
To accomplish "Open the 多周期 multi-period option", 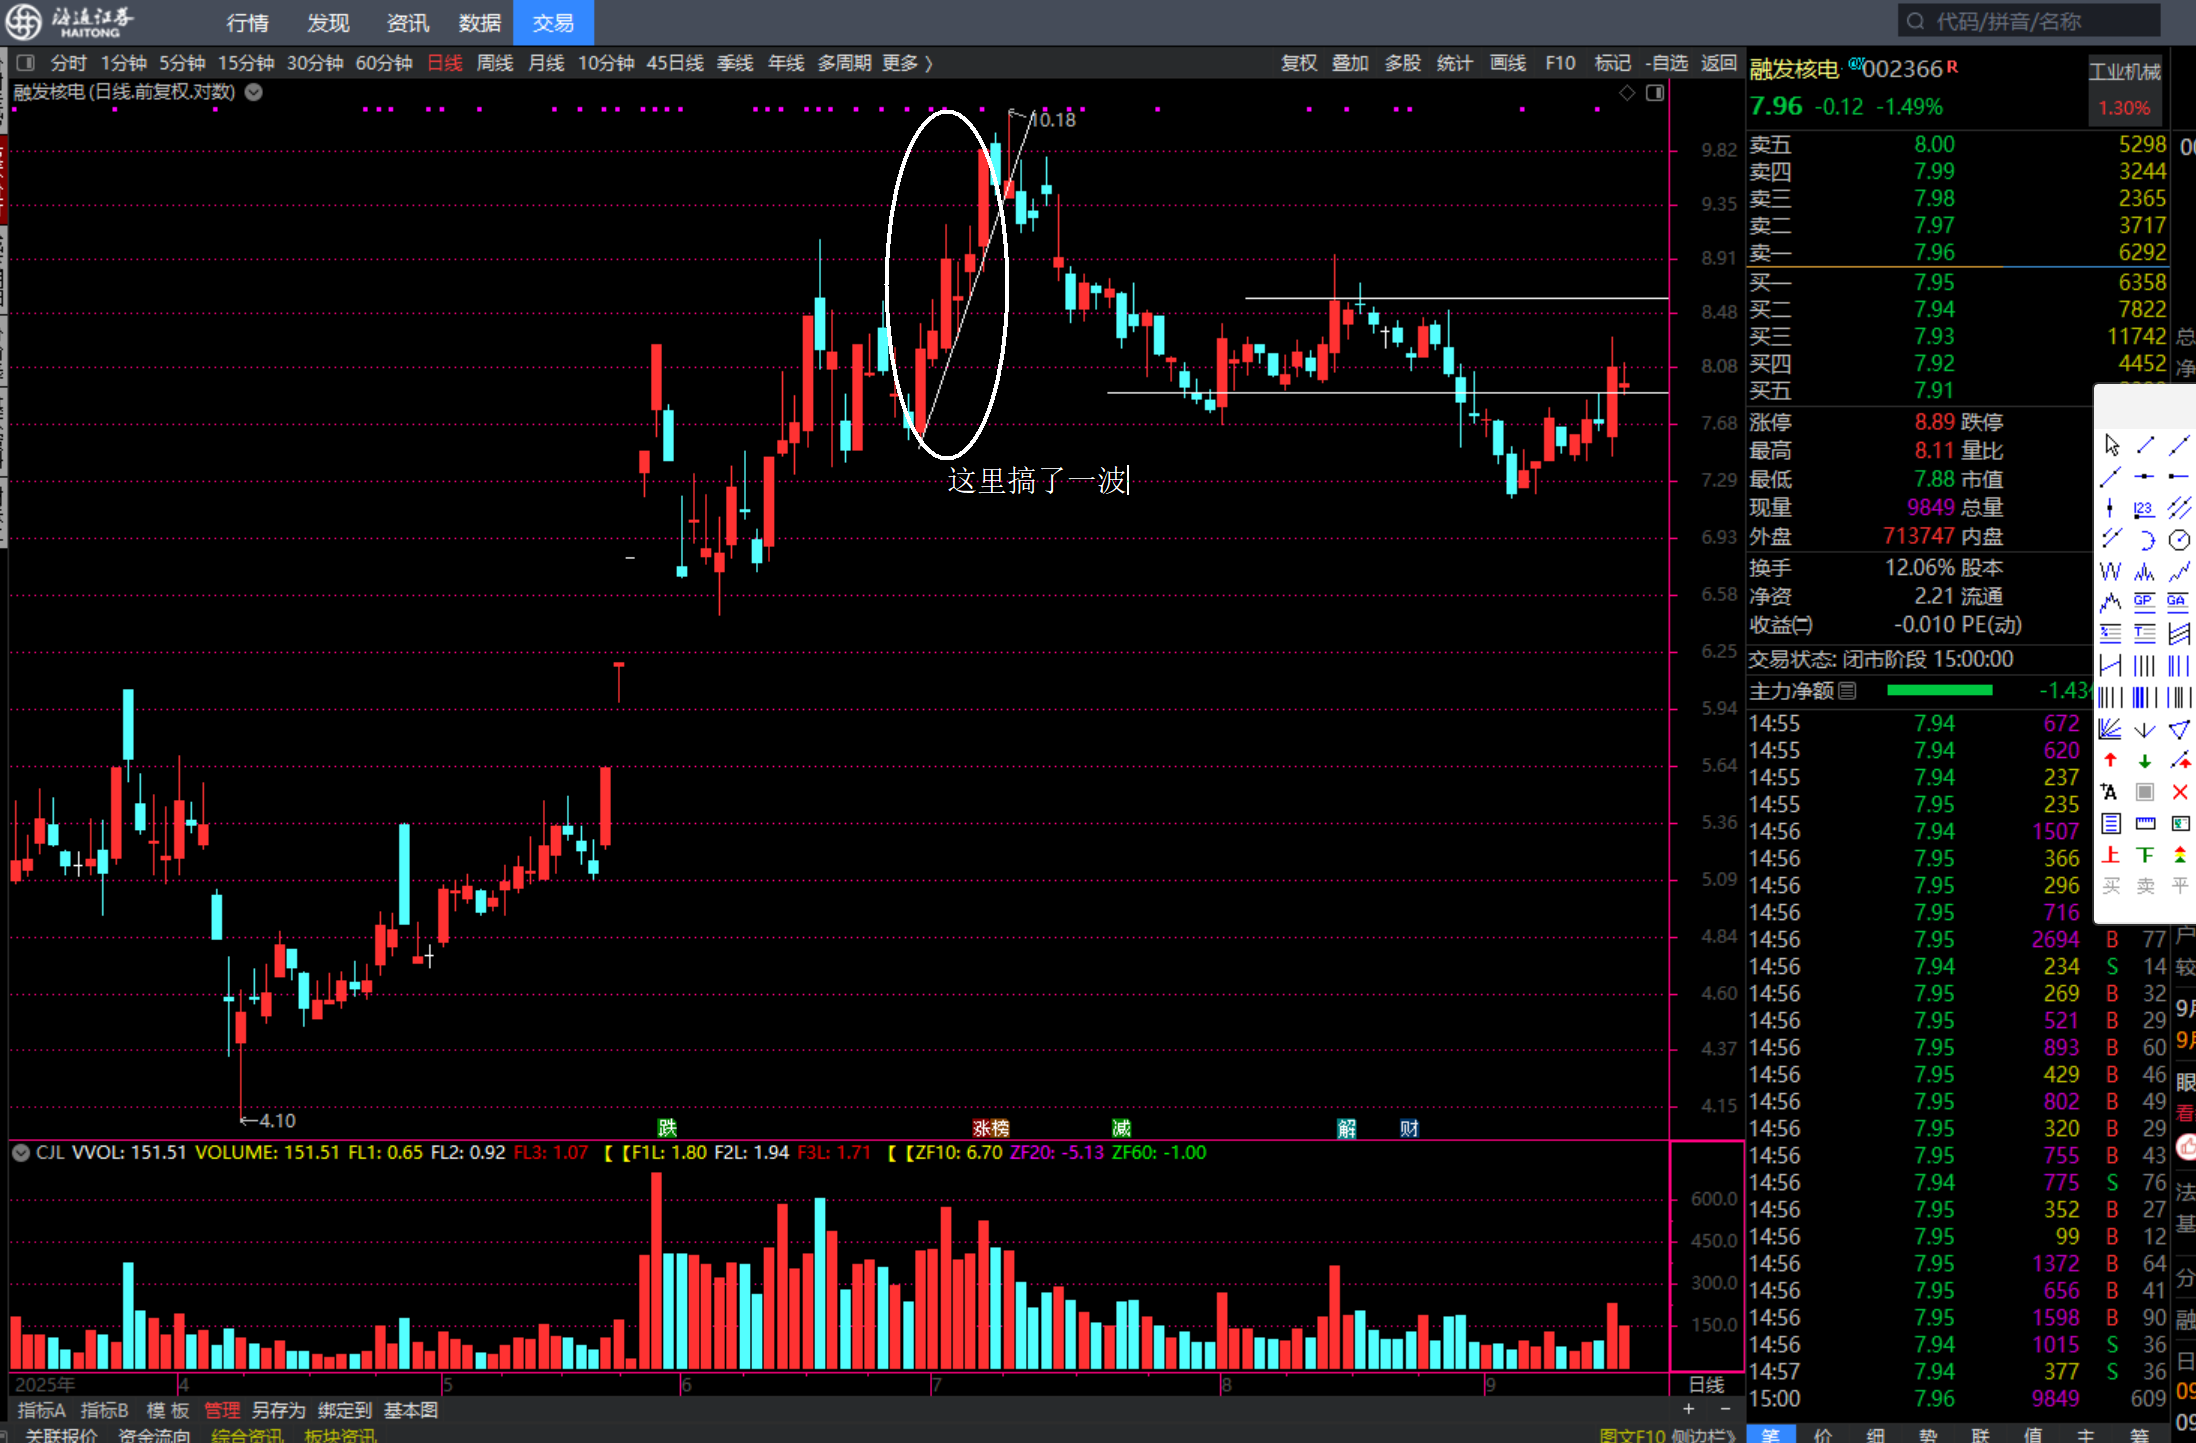I will click(x=844, y=63).
